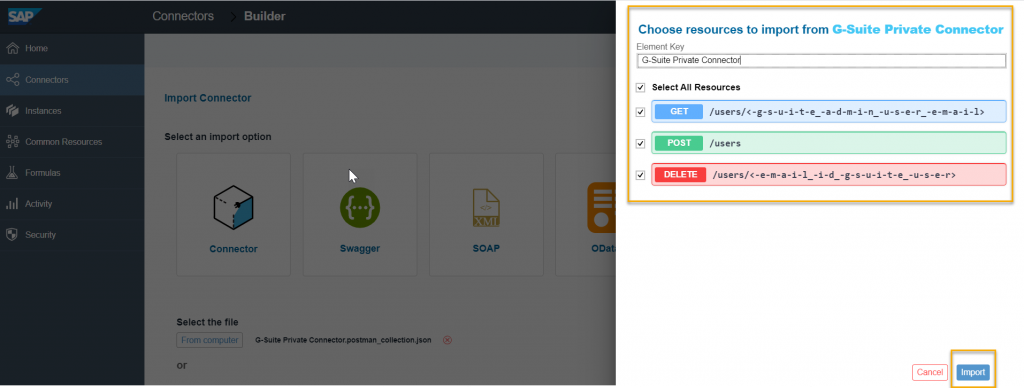Click the green POST method badge
This screenshot has height=388, width=1024.
[679, 143]
